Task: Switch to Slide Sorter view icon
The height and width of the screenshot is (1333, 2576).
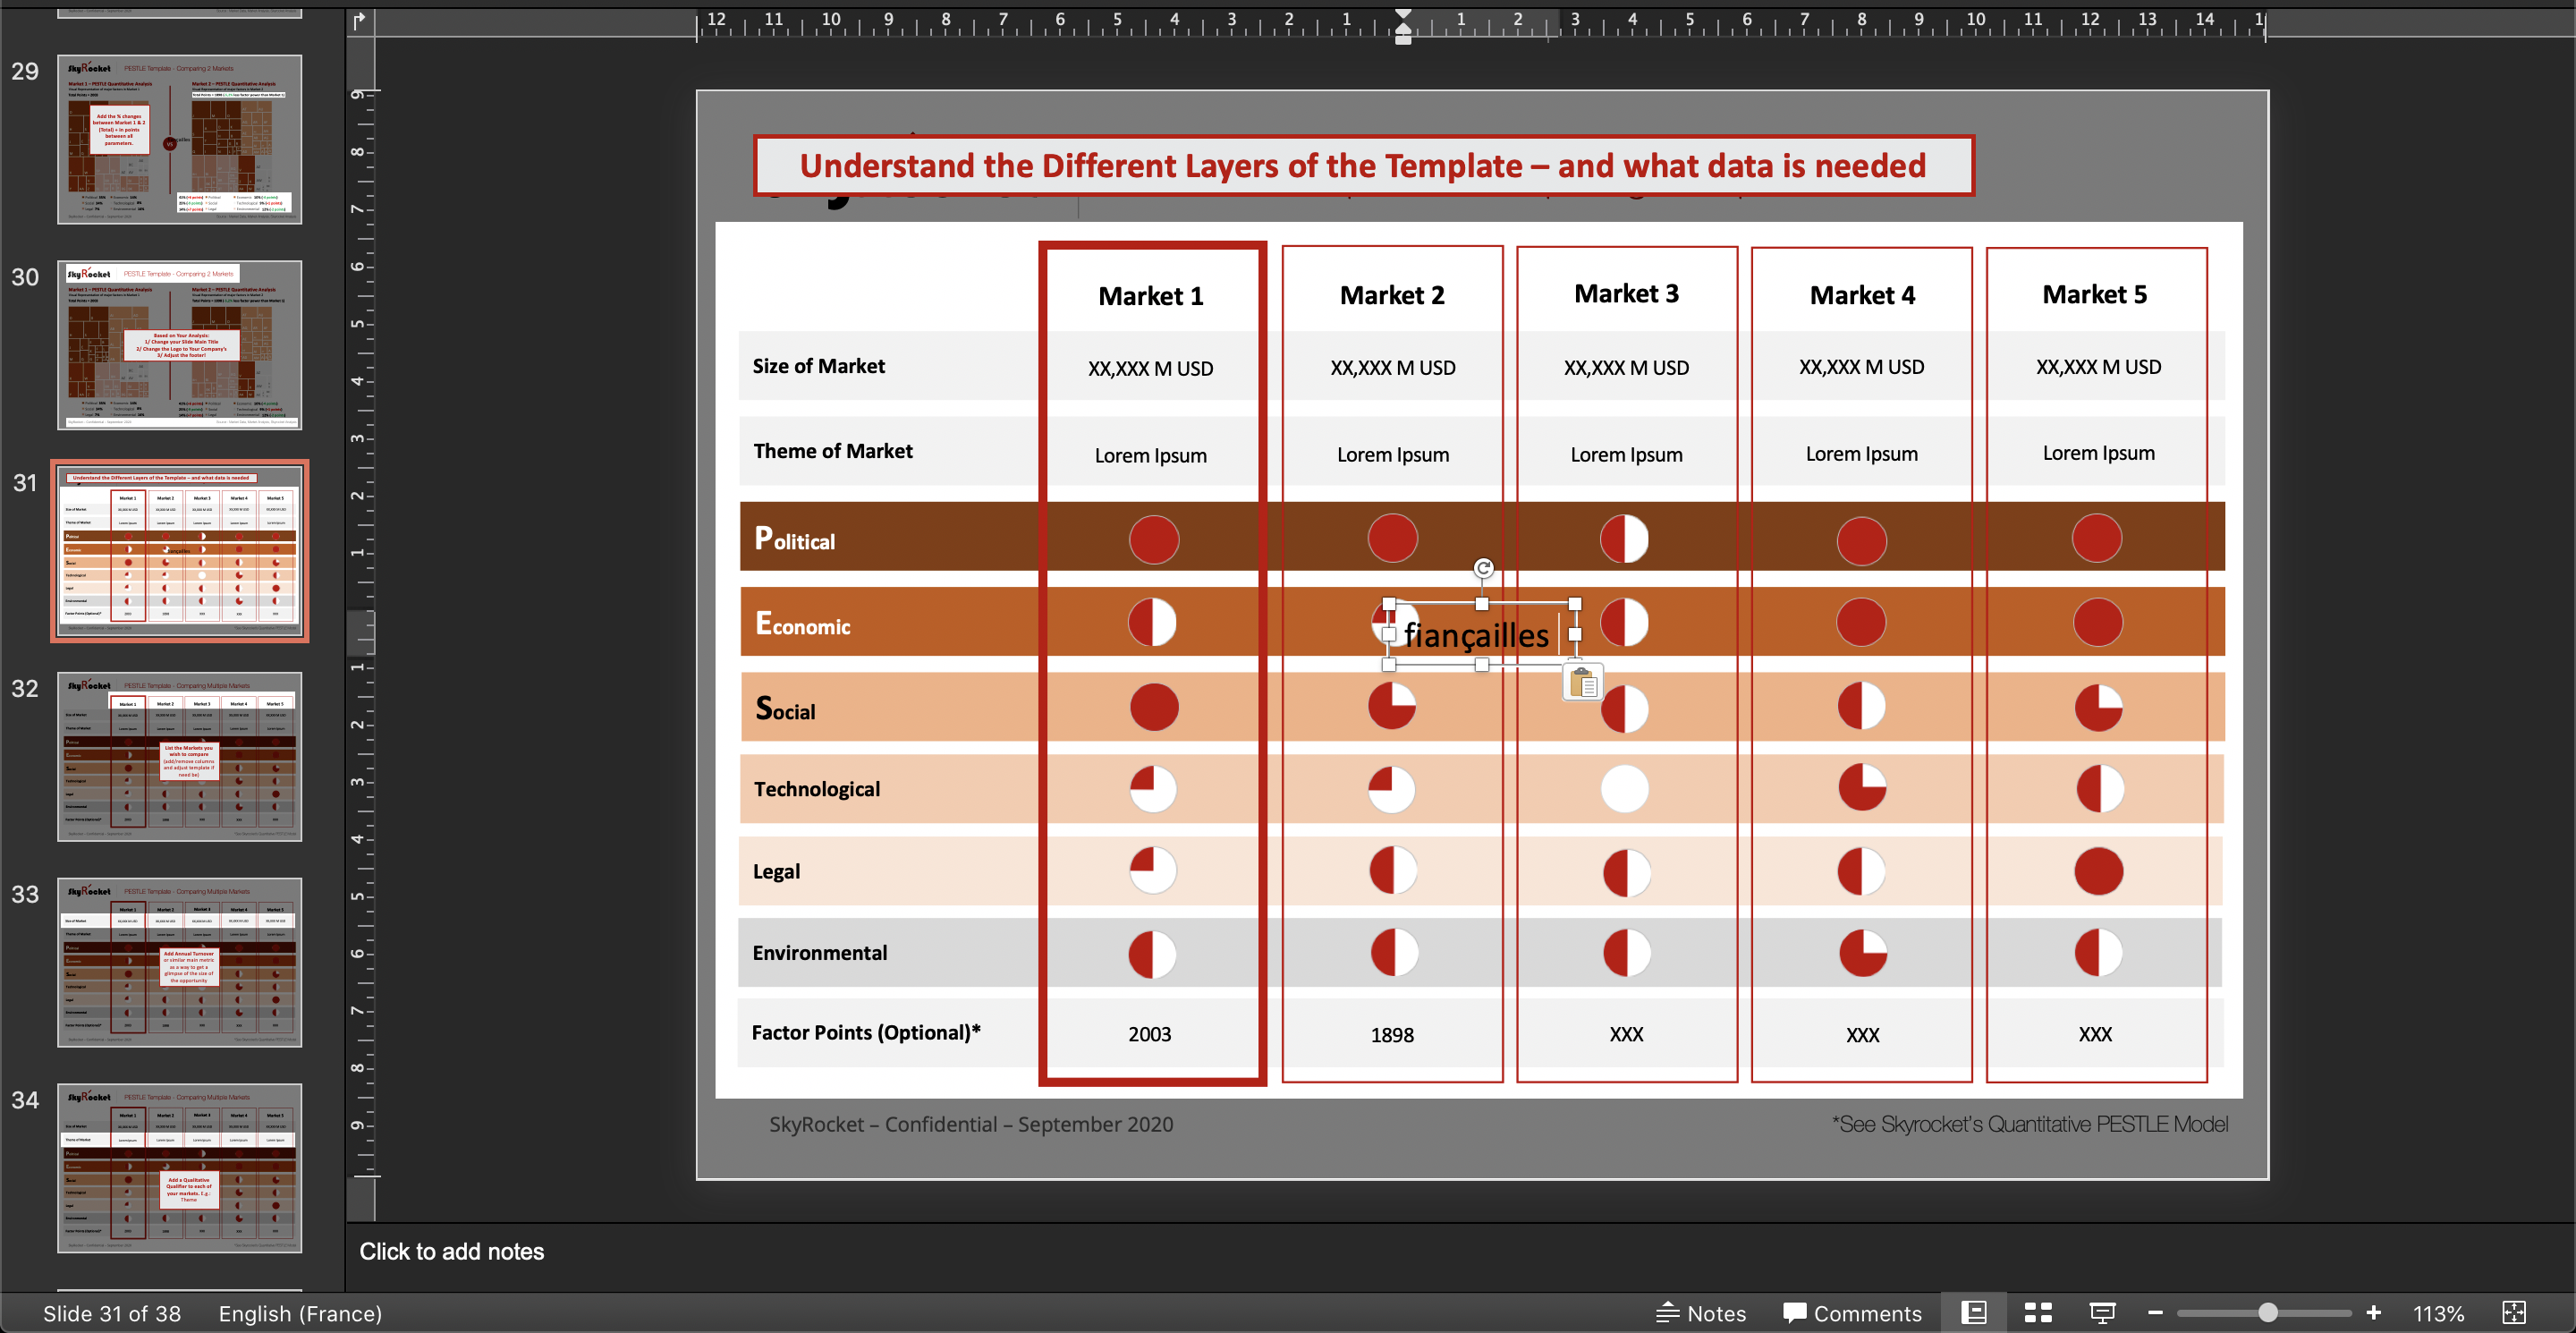Action: click(2038, 1313)
